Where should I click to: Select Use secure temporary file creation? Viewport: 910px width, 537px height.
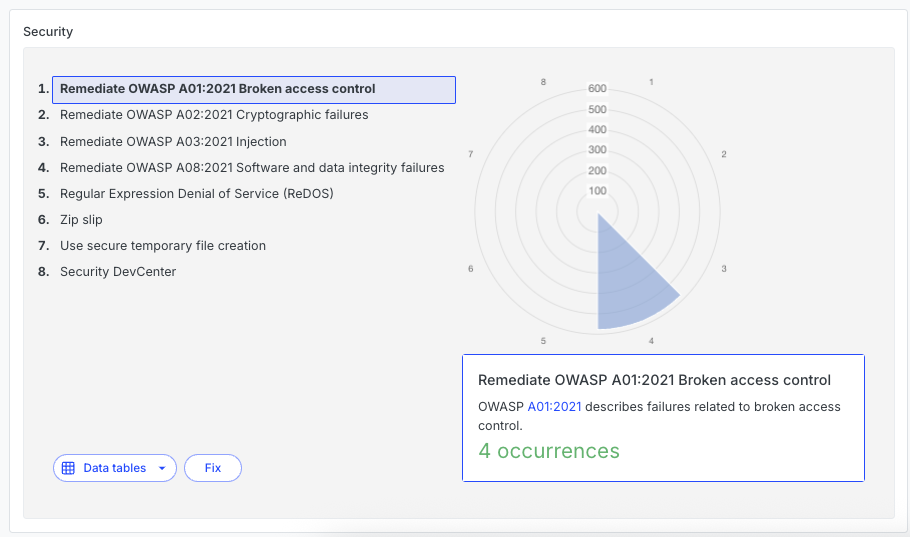[163, 246]
